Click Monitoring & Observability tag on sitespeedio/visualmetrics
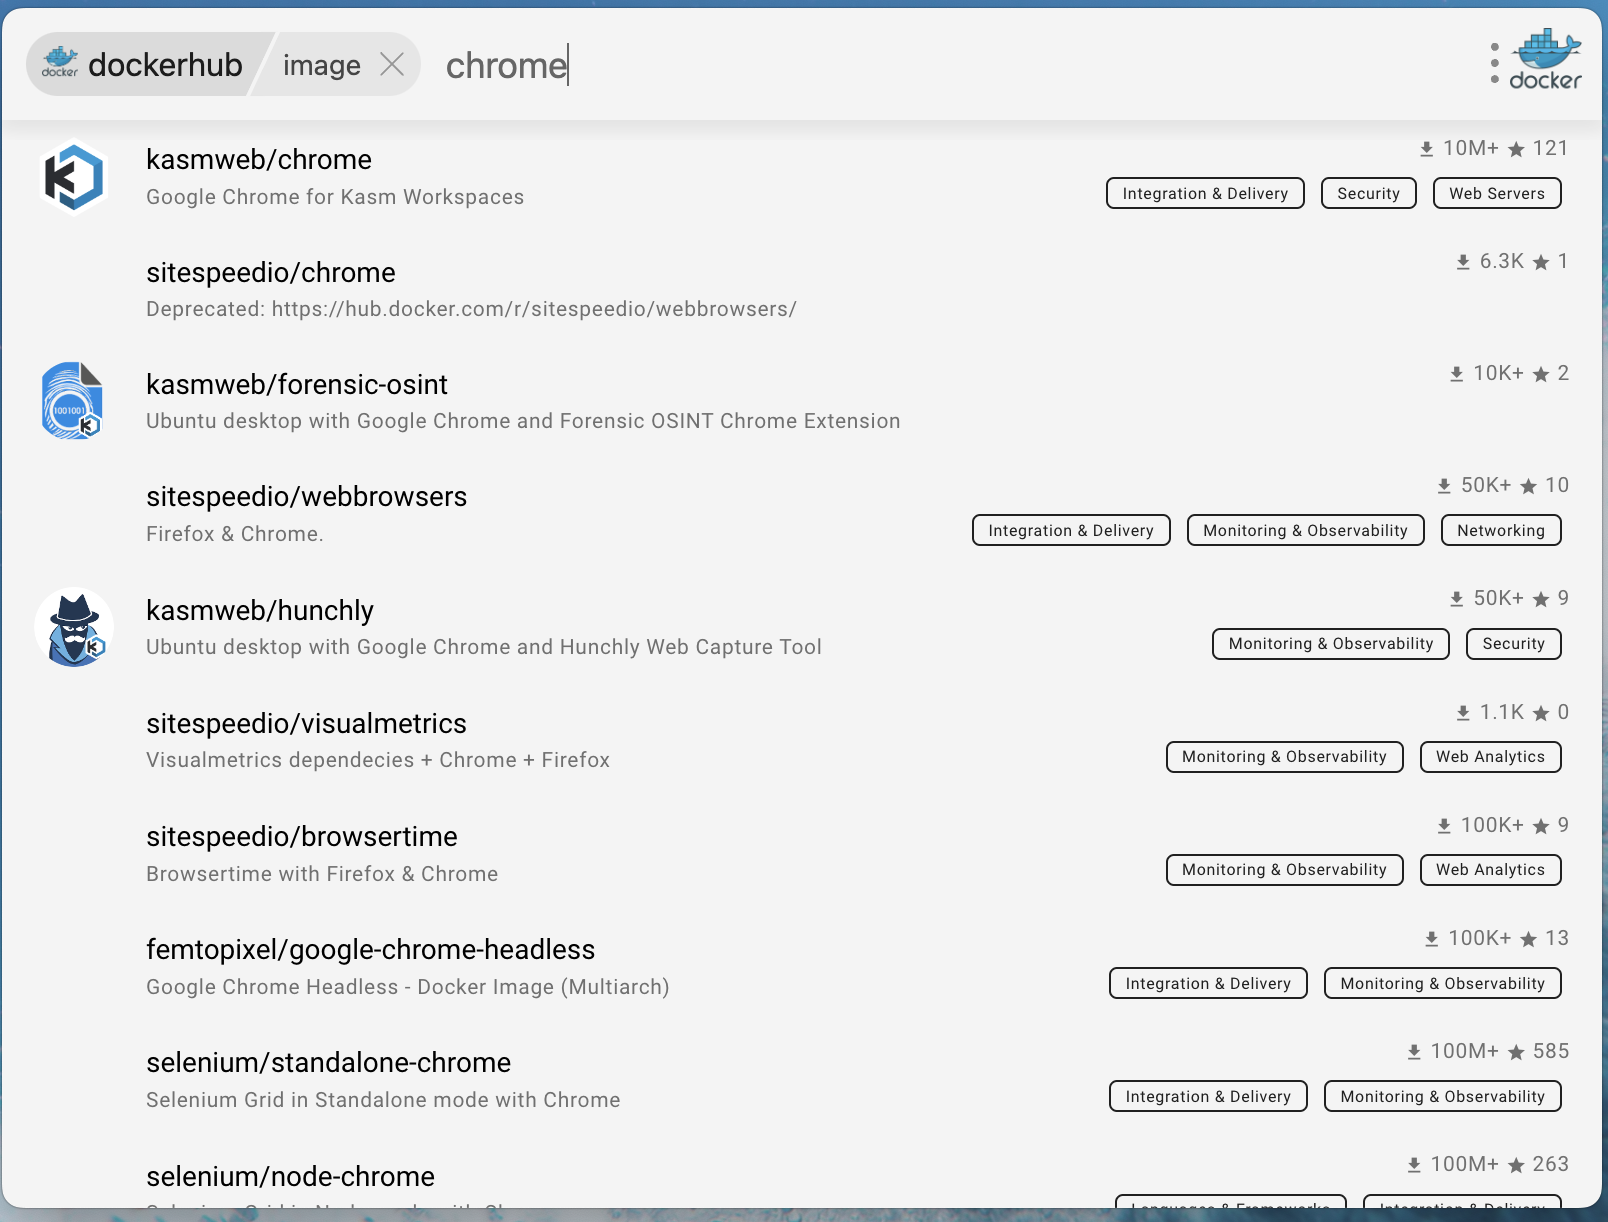This screenshot has height=1222, width=1608. pos(1284,756)
